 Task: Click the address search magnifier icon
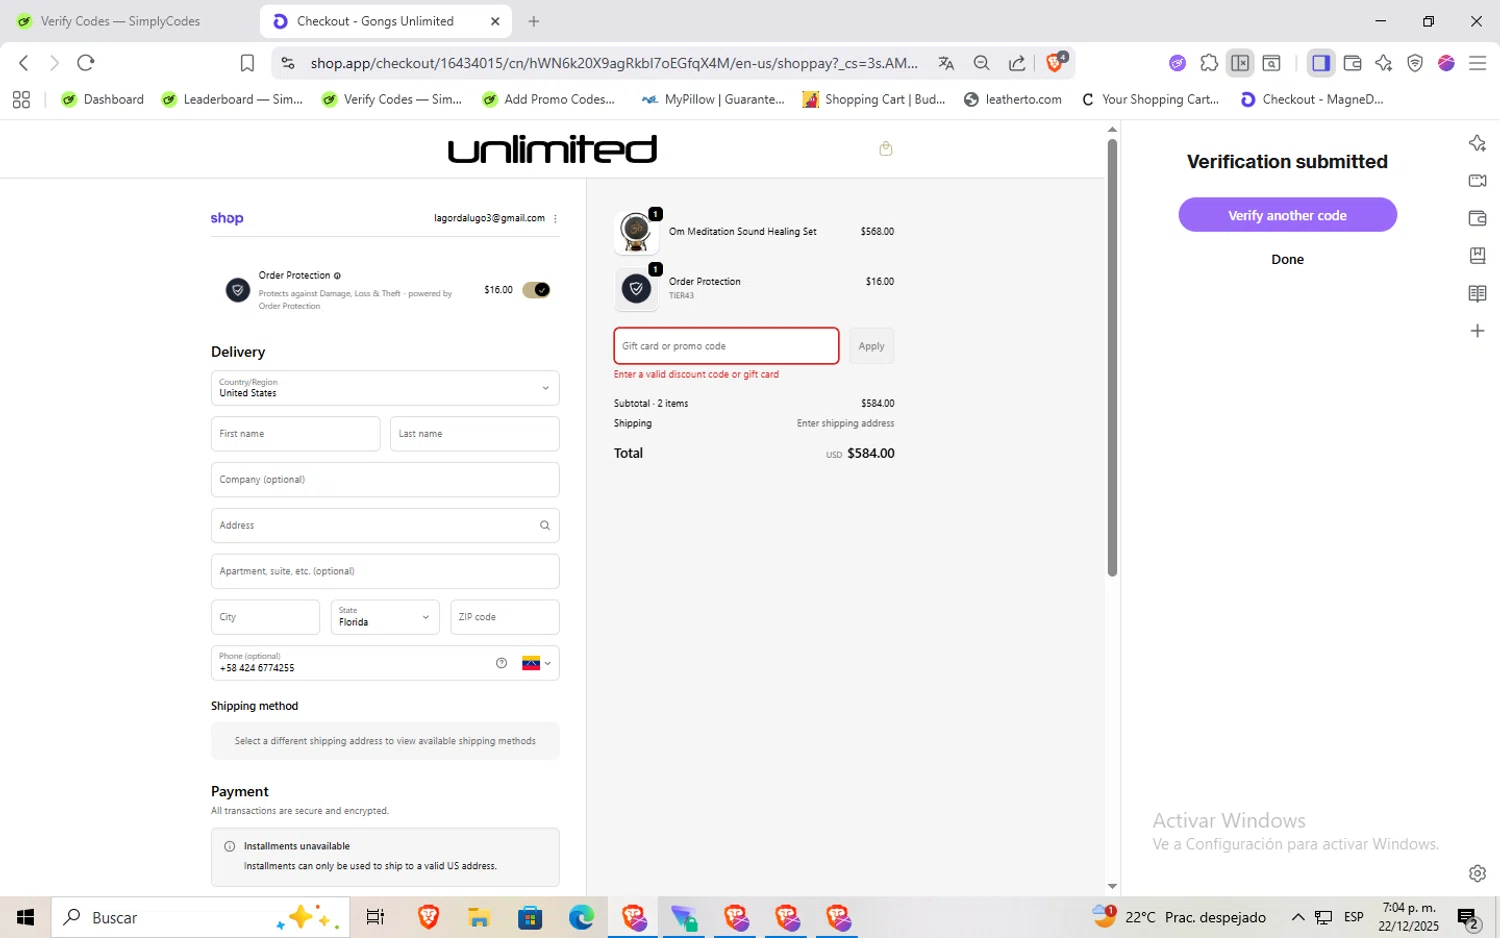(x=544, y=525)
